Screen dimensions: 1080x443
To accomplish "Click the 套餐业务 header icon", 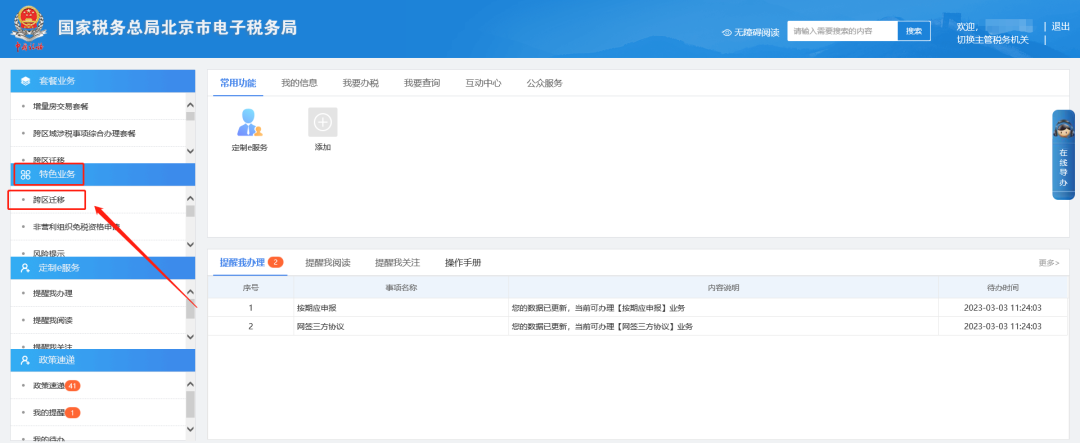I will [x=25, y=81].
